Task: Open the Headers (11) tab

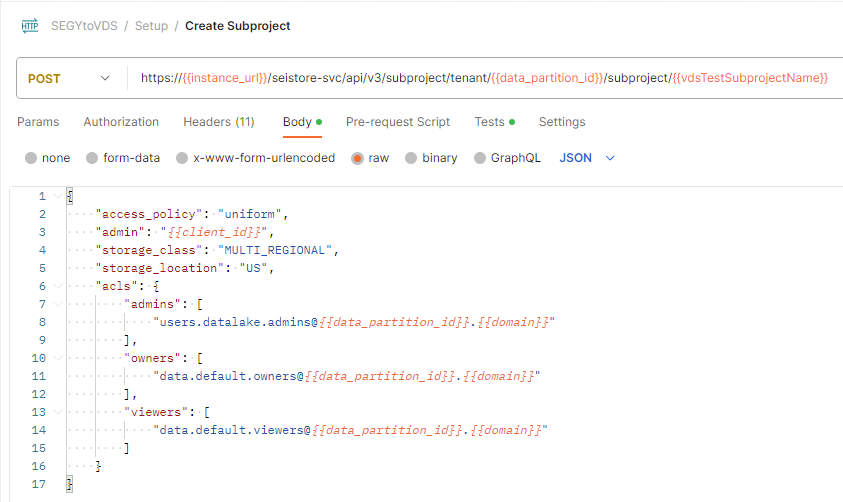Action: click(x=219, y=122)
